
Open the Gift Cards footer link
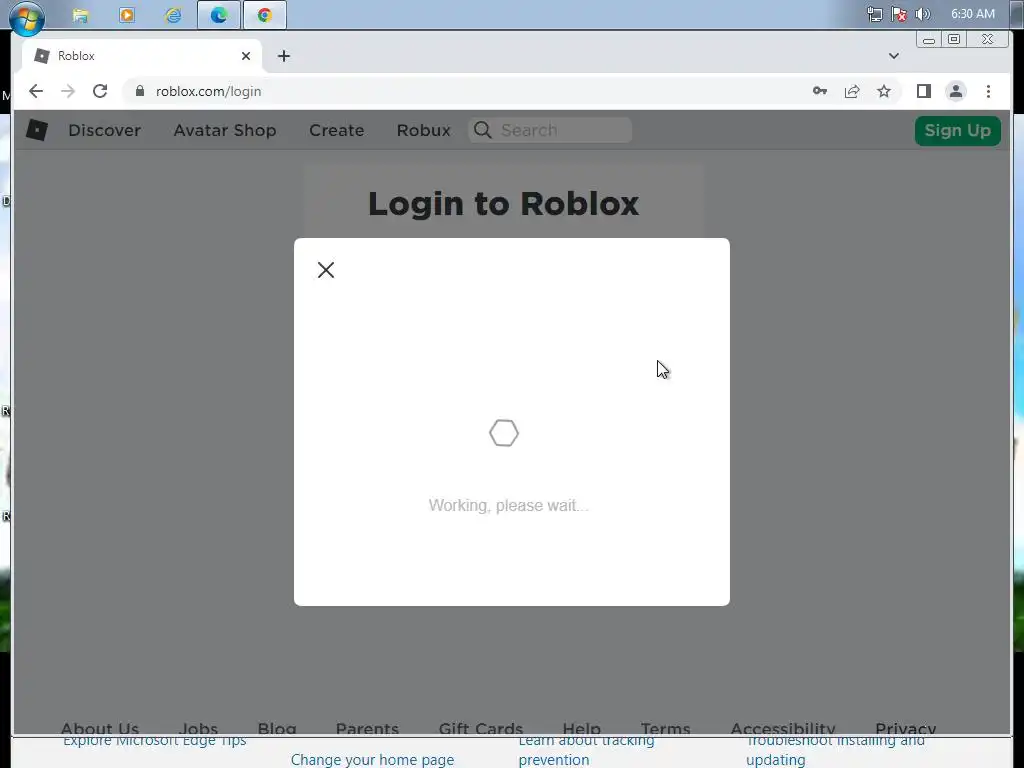pyautogui.click(x=481, y=728)
